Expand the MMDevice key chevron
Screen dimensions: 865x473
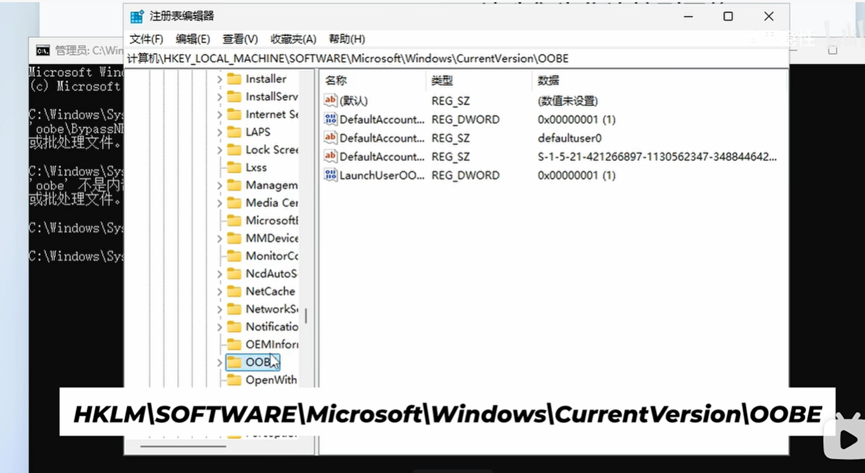pyautogui.click(x=220, y=238)
